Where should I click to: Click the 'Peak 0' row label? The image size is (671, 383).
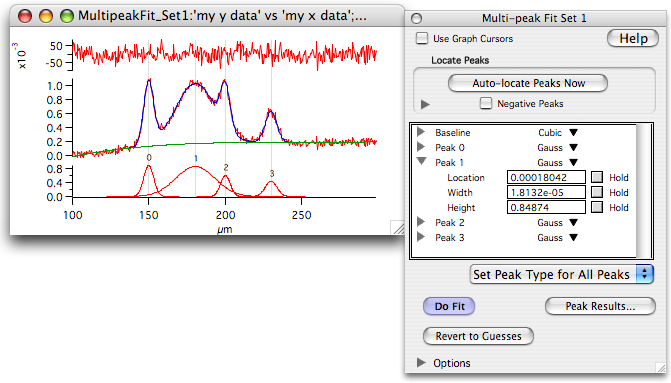pos(449,148)
